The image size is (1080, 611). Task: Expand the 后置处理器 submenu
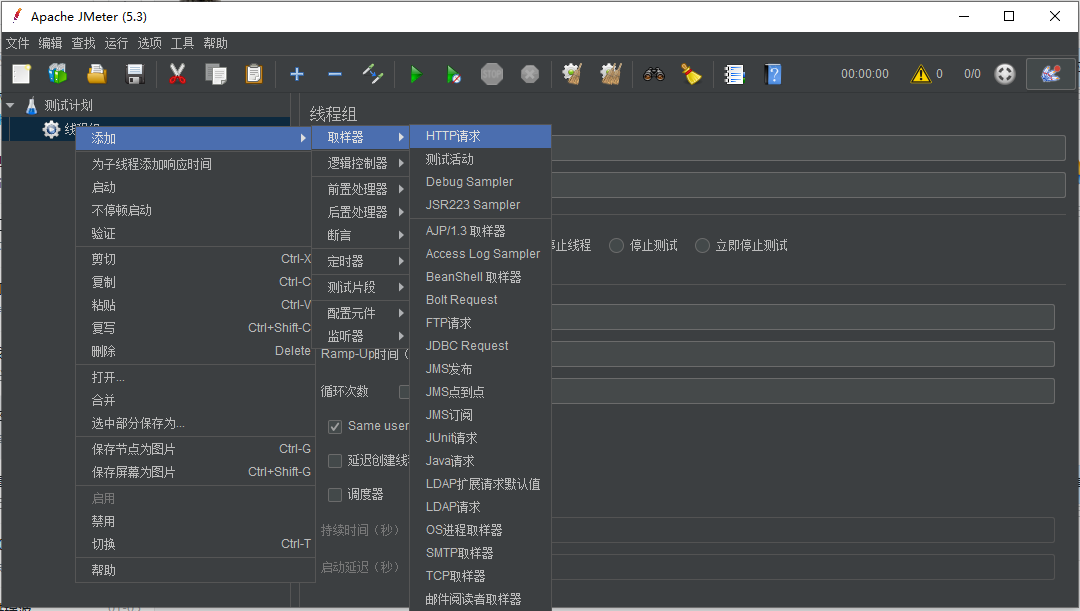(360, 212)
